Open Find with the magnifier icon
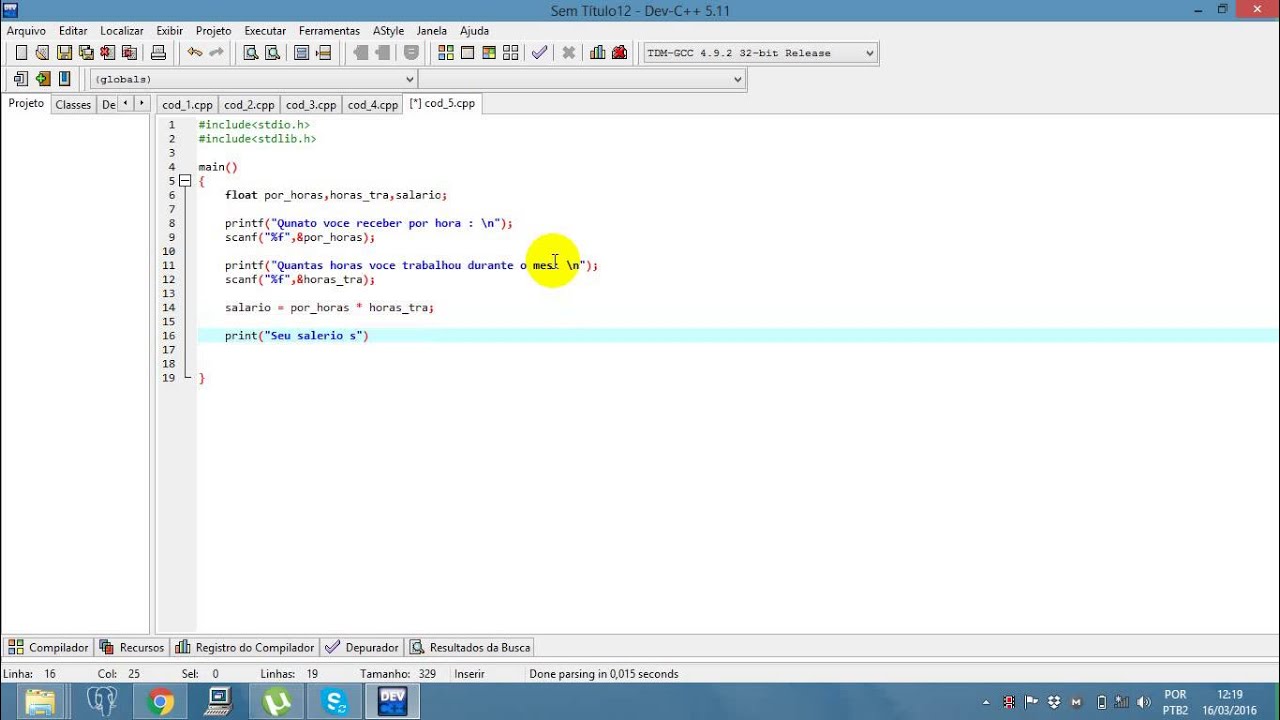Screen dimensions: 1280x720 [x=251, y=53]
